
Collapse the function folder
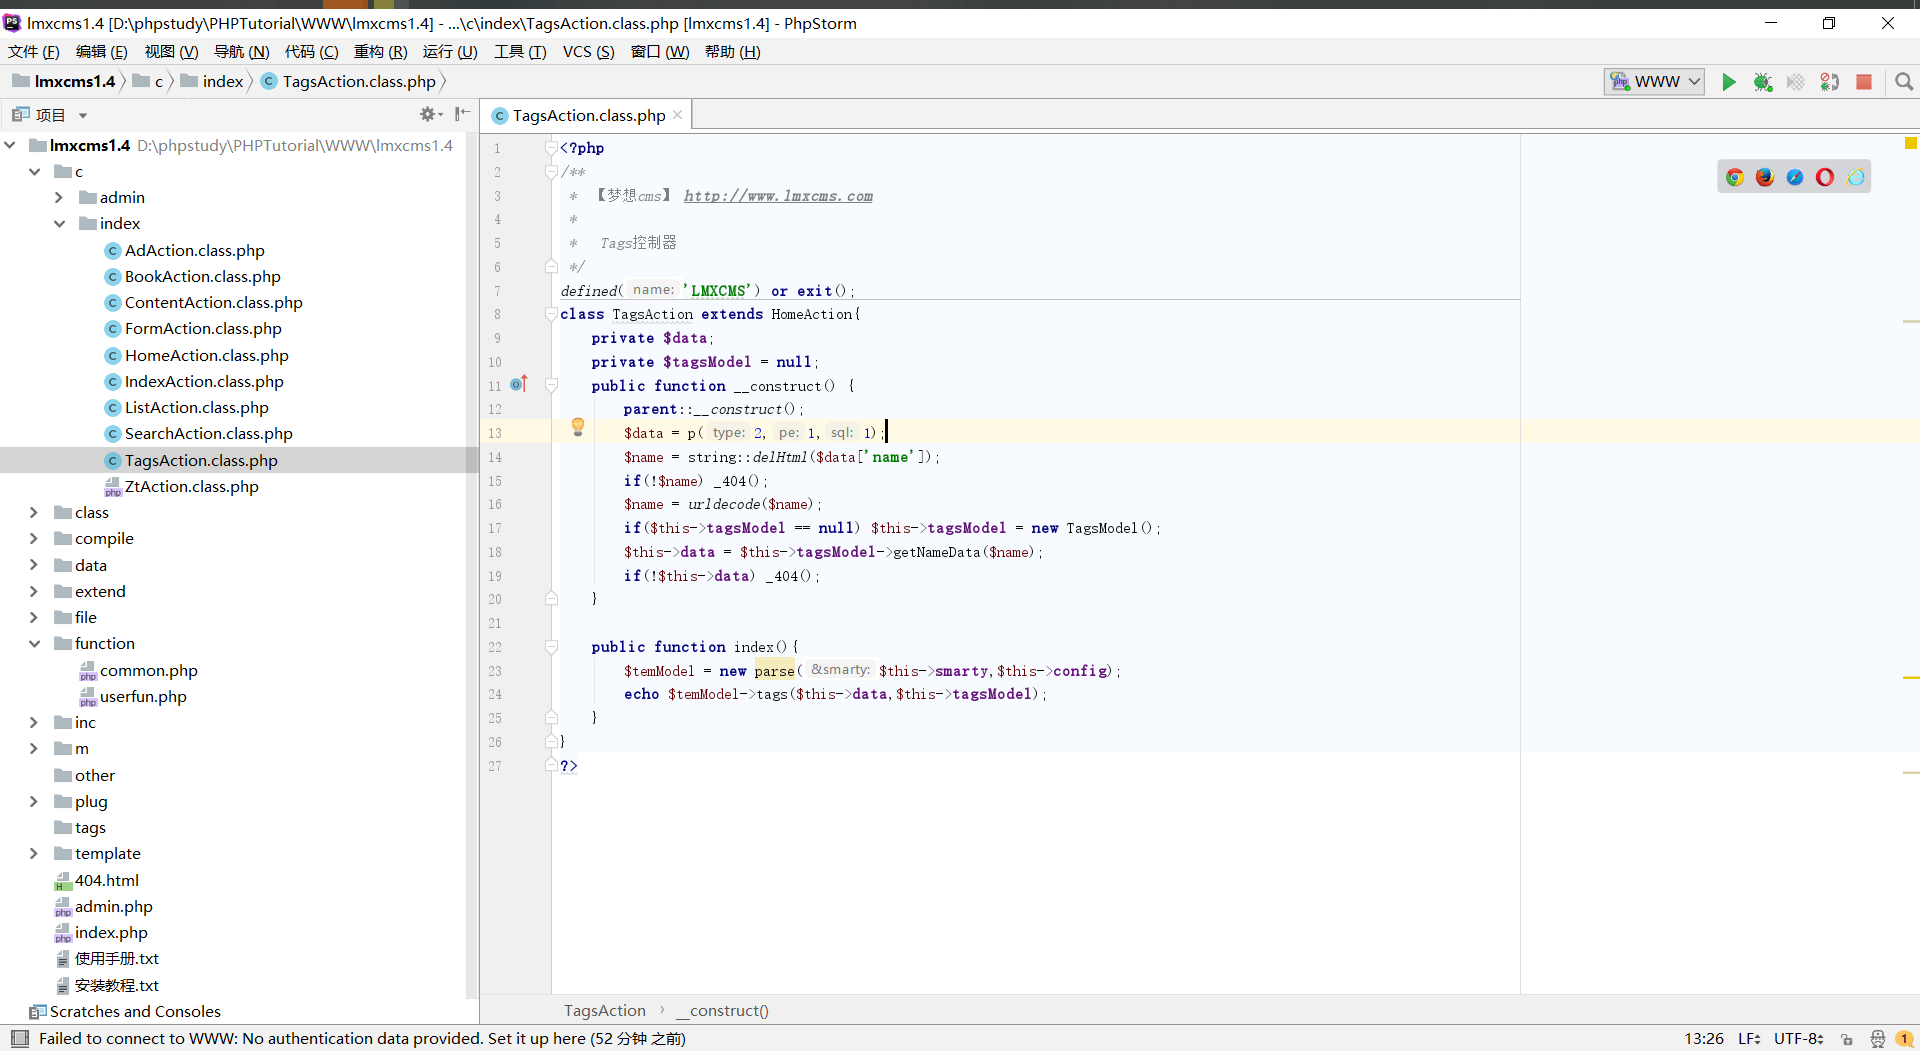point(34,643)
